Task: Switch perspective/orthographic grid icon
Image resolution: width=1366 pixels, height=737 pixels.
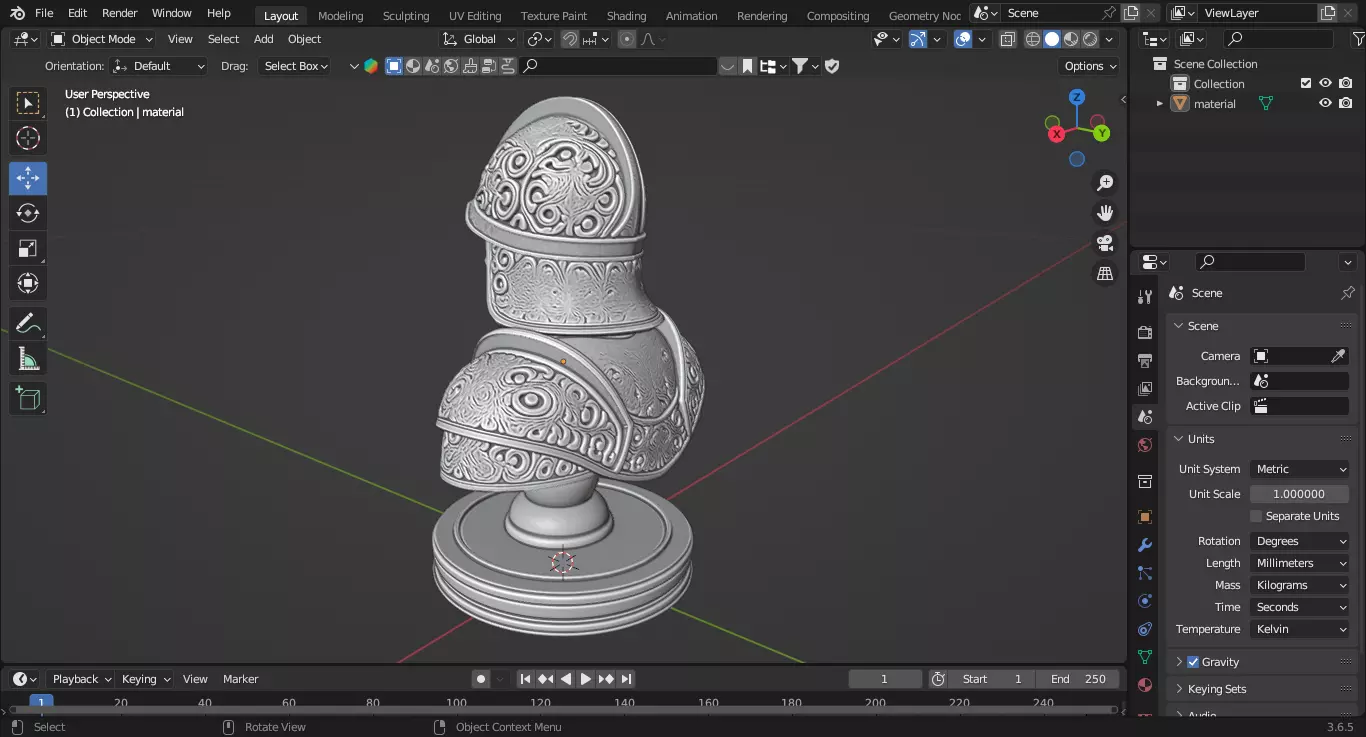Action: pyautogui.click(x=1105, y=273)
